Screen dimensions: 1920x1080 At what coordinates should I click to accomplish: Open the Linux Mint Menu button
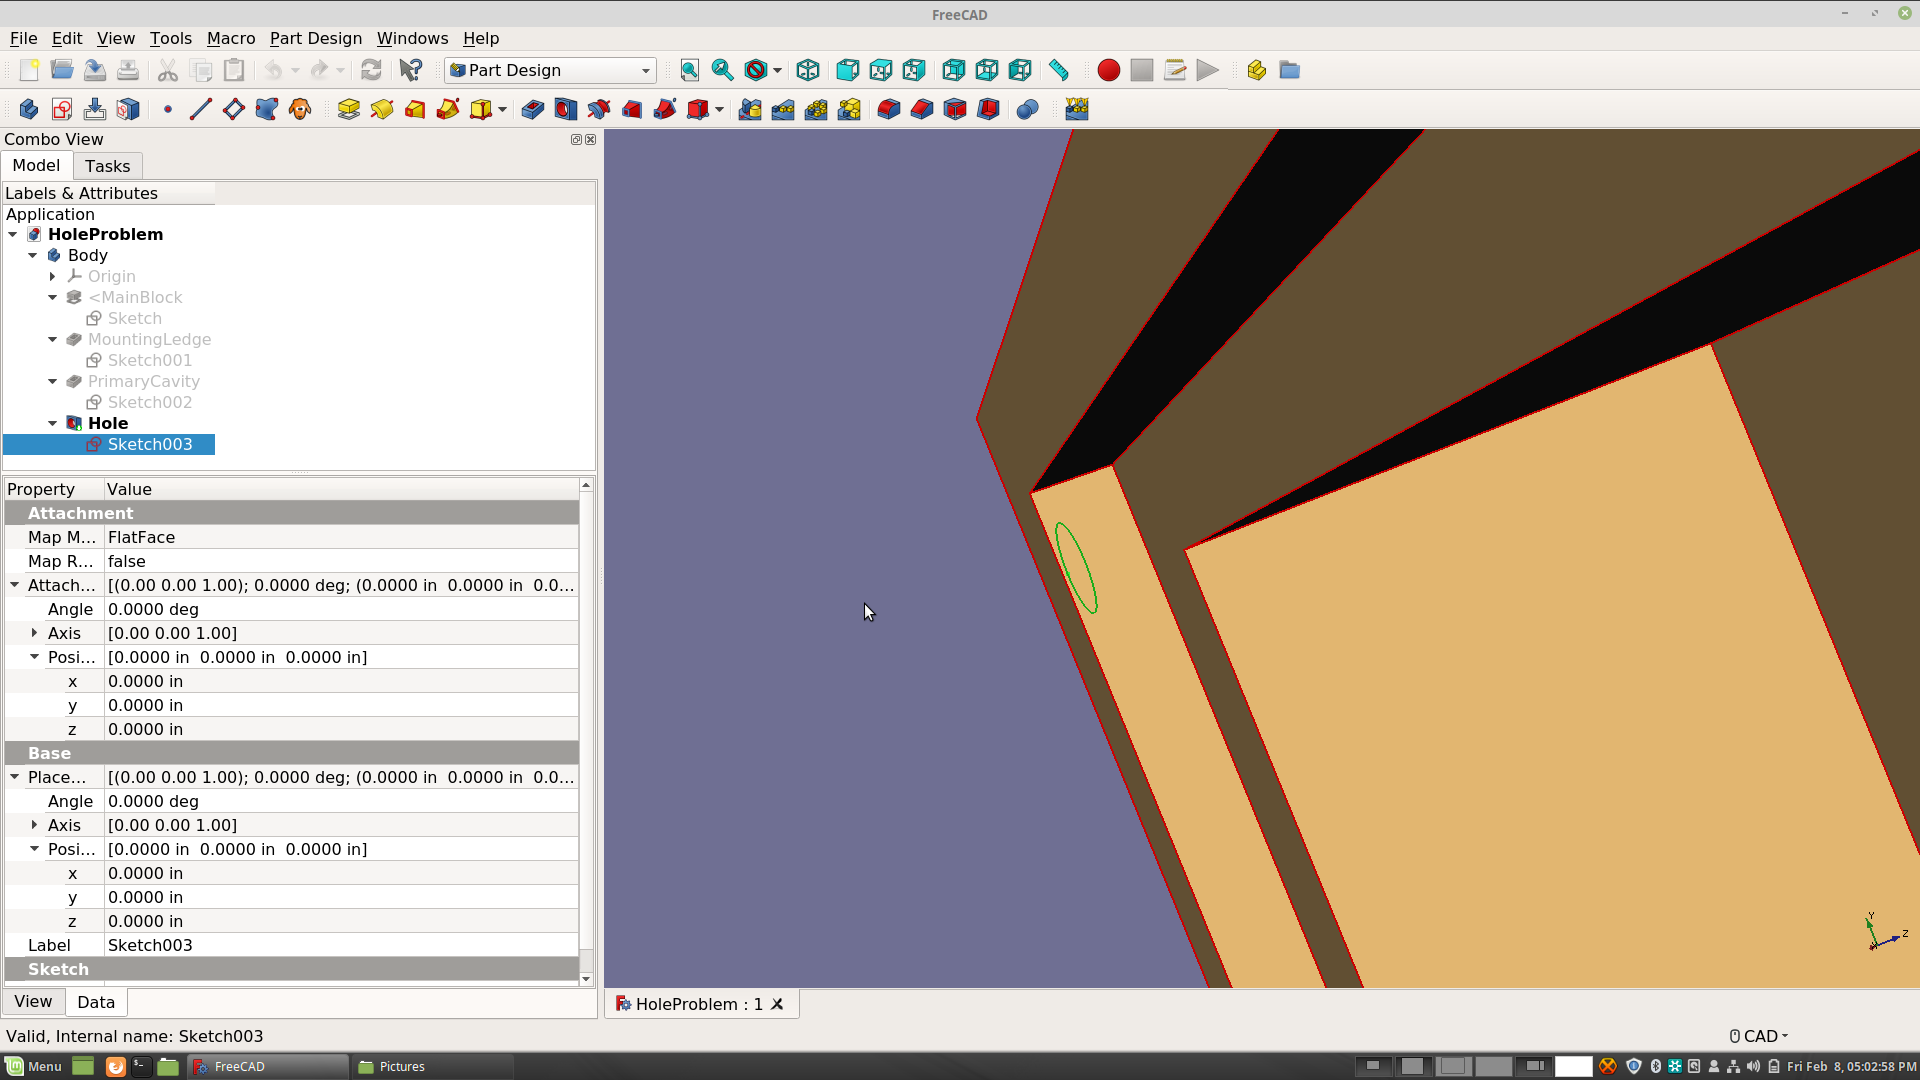click(x=34, y=1066)
